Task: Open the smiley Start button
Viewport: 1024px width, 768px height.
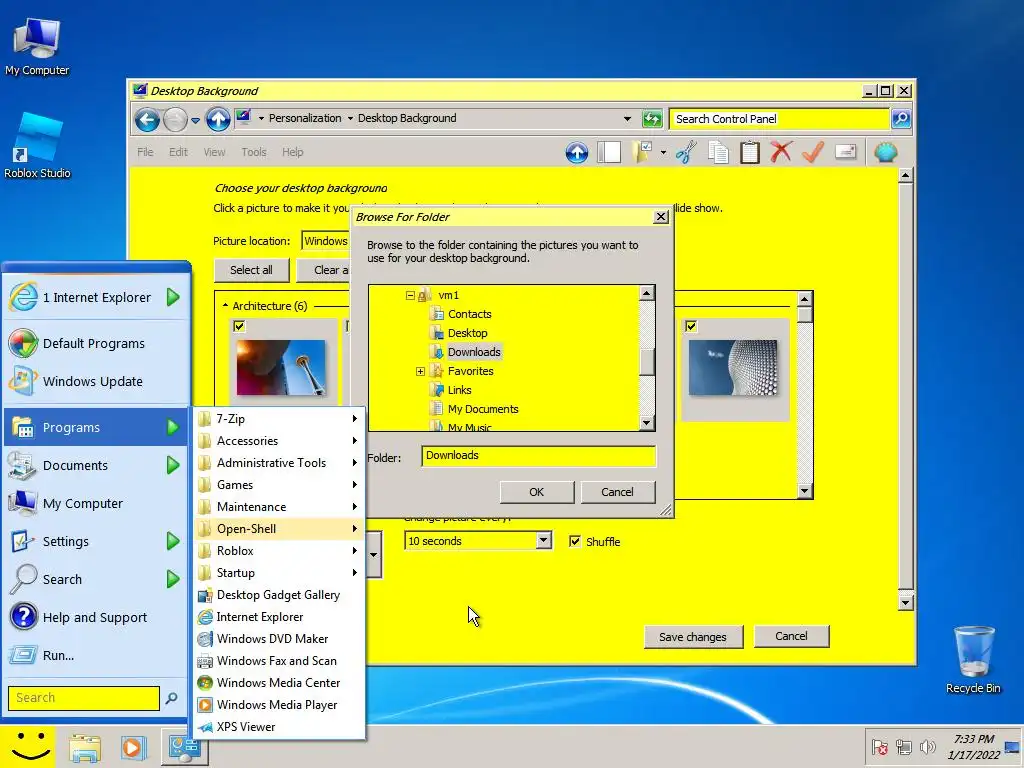Action: coord(27,746)
